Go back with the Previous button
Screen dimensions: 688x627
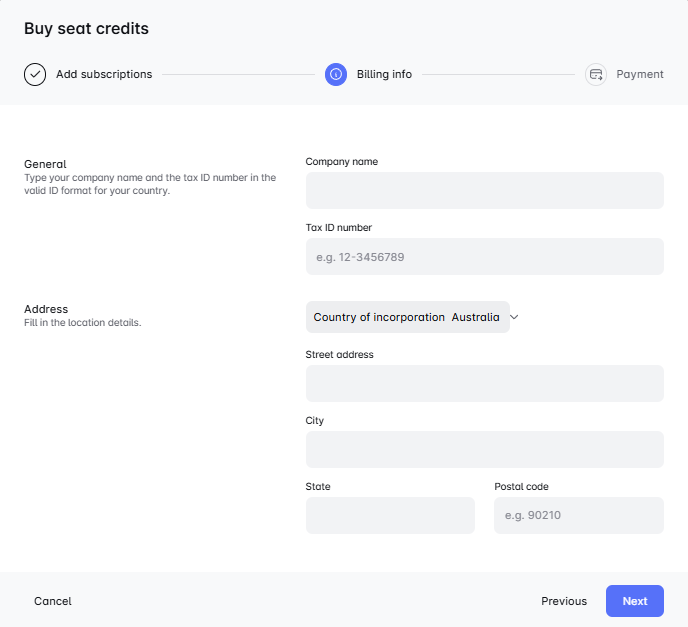point(564,601)
